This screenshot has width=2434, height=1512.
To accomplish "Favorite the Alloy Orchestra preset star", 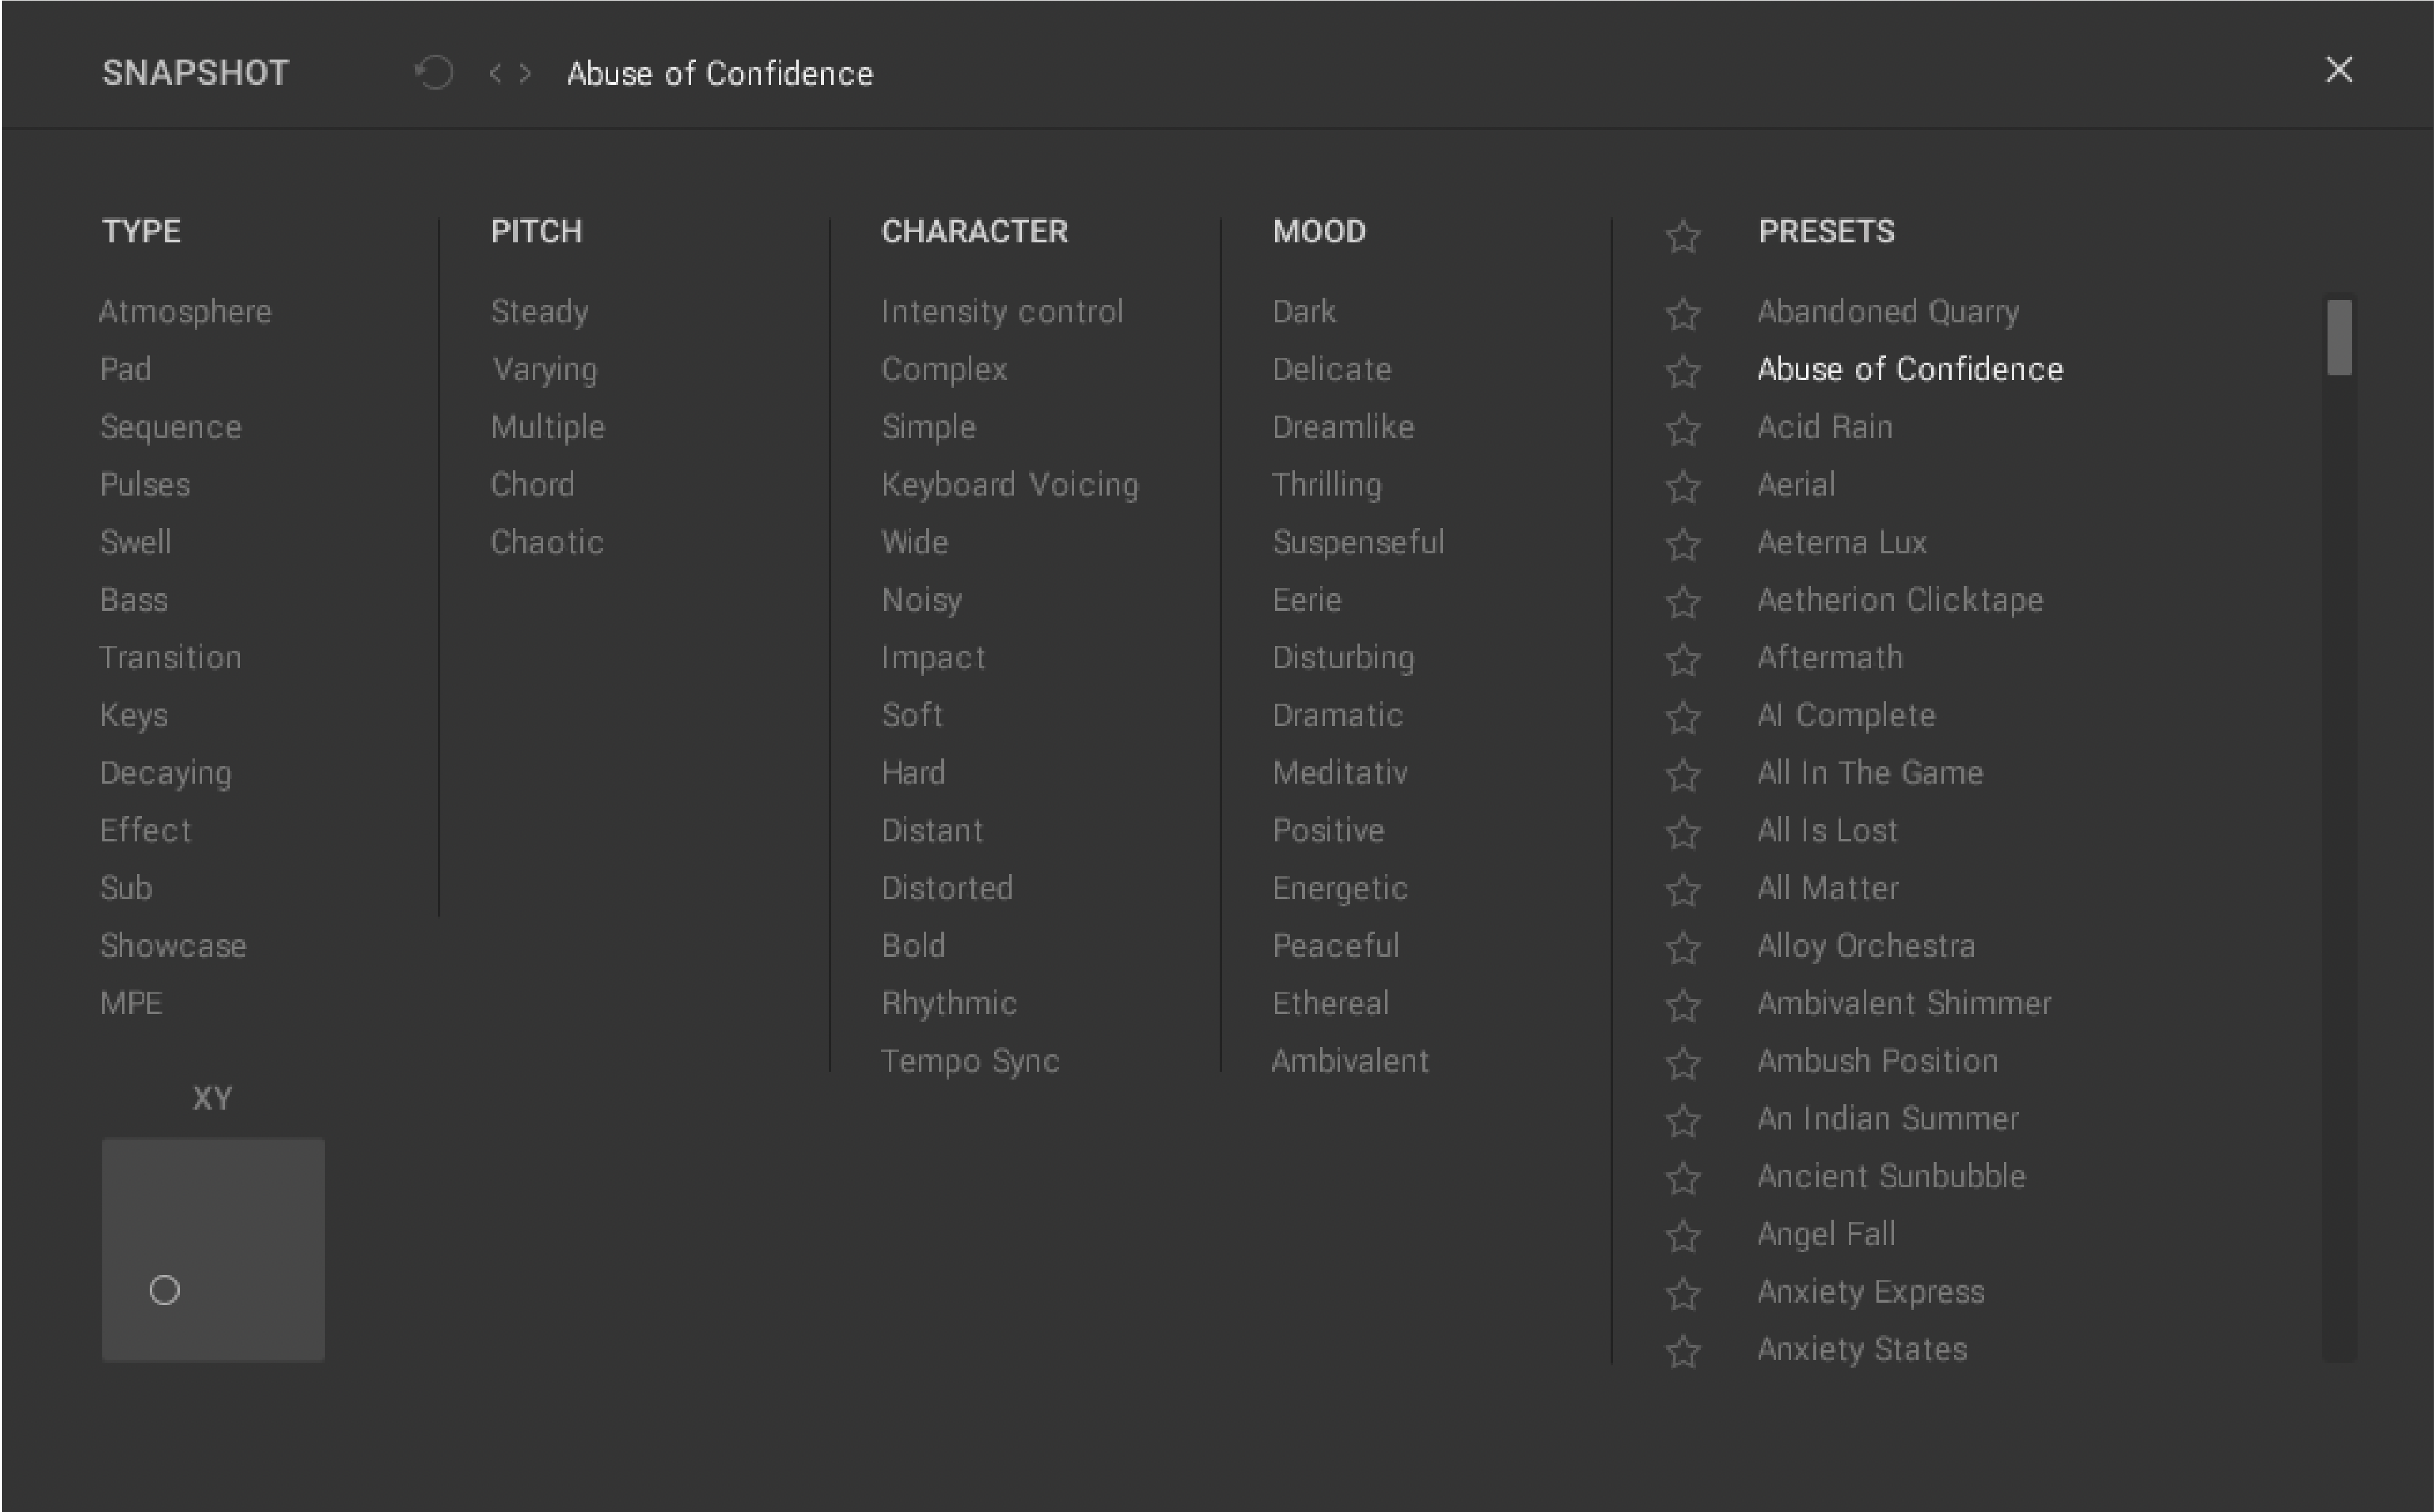I will 1683,947.
